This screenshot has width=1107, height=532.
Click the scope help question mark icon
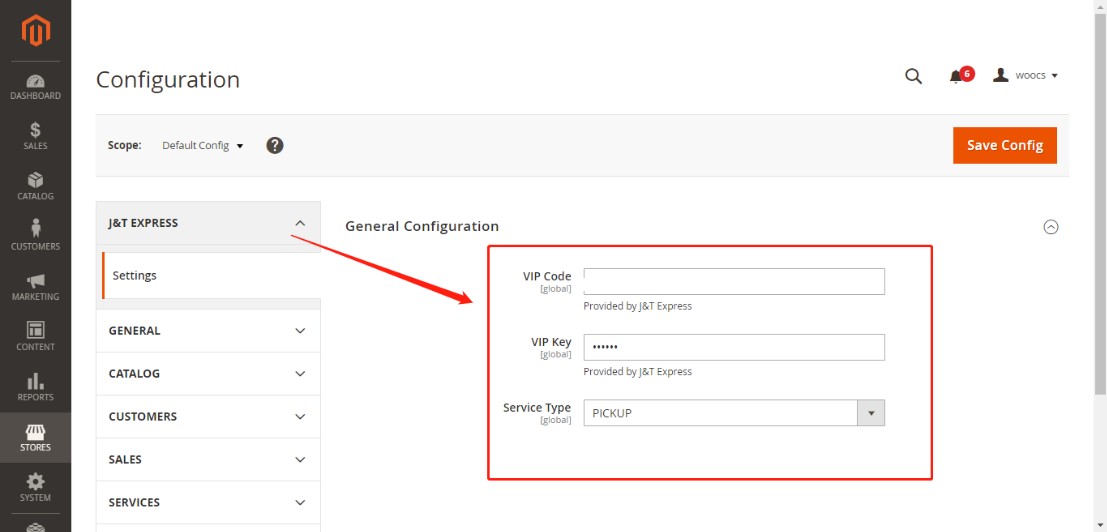pos(275,145)
